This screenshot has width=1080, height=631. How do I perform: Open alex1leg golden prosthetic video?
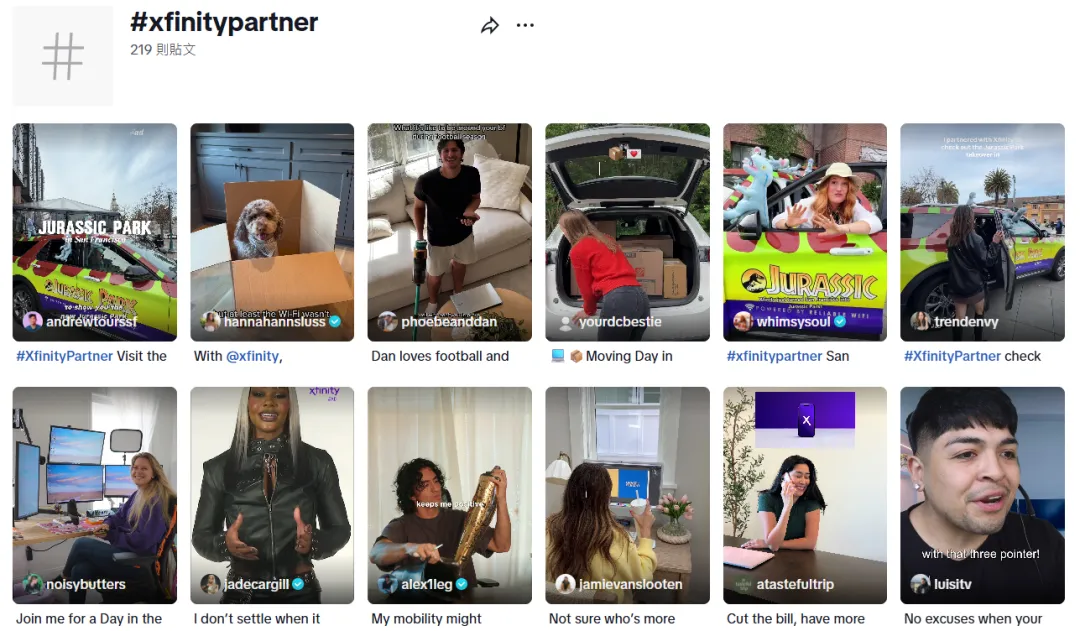coord(450,495)
